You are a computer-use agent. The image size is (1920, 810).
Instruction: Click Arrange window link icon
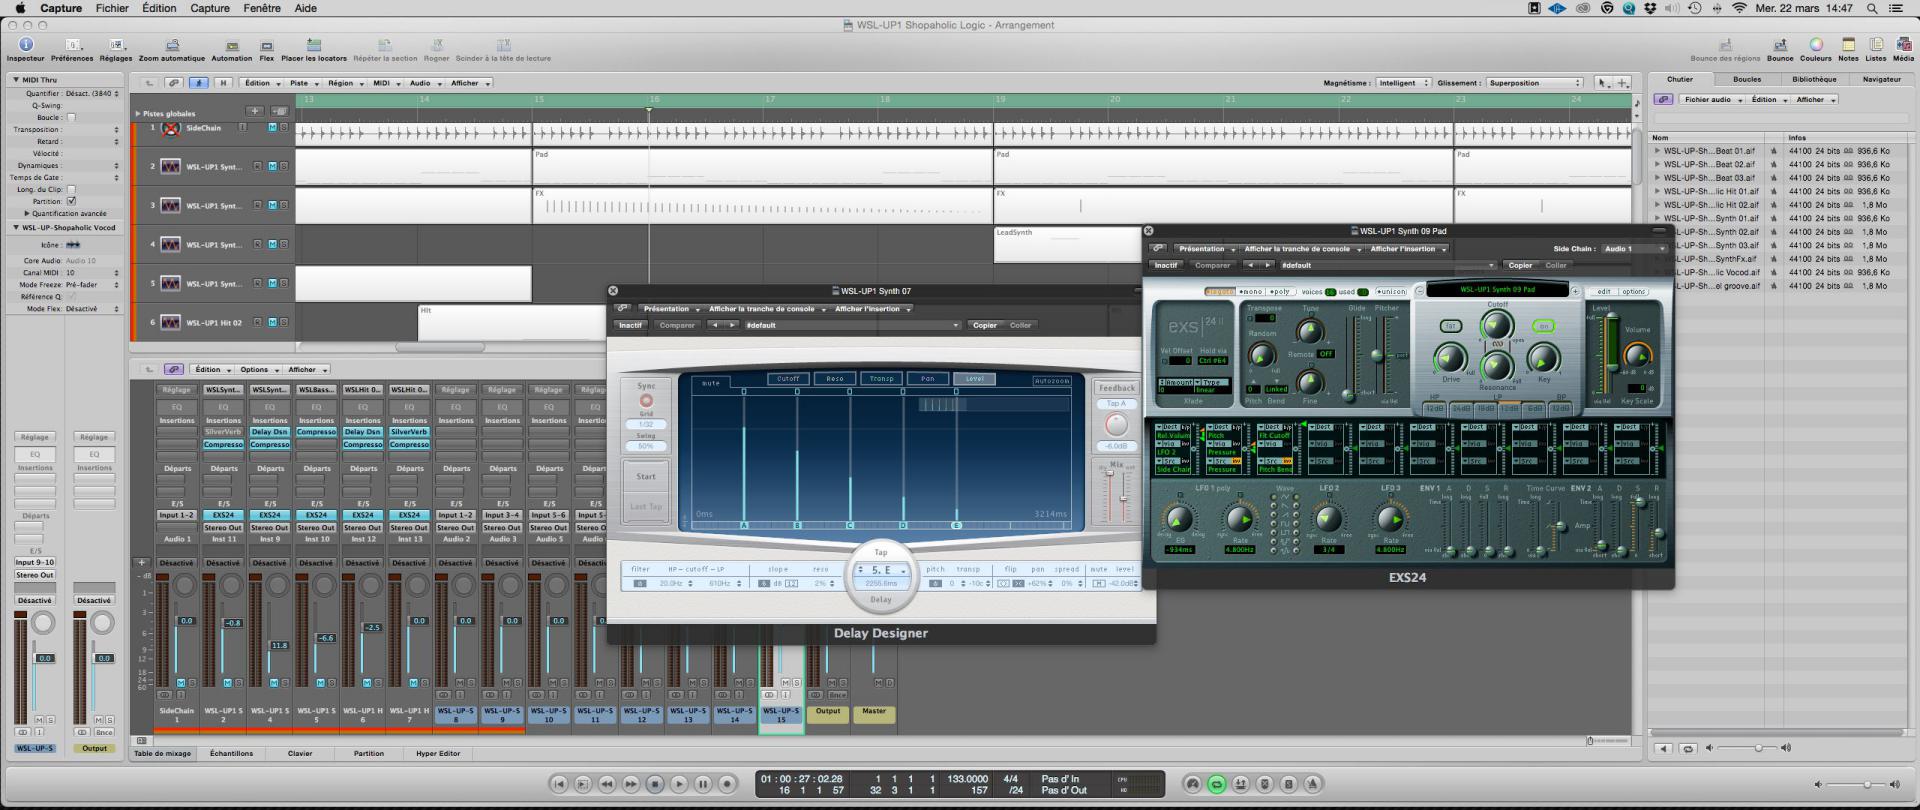tap(174, 83)
